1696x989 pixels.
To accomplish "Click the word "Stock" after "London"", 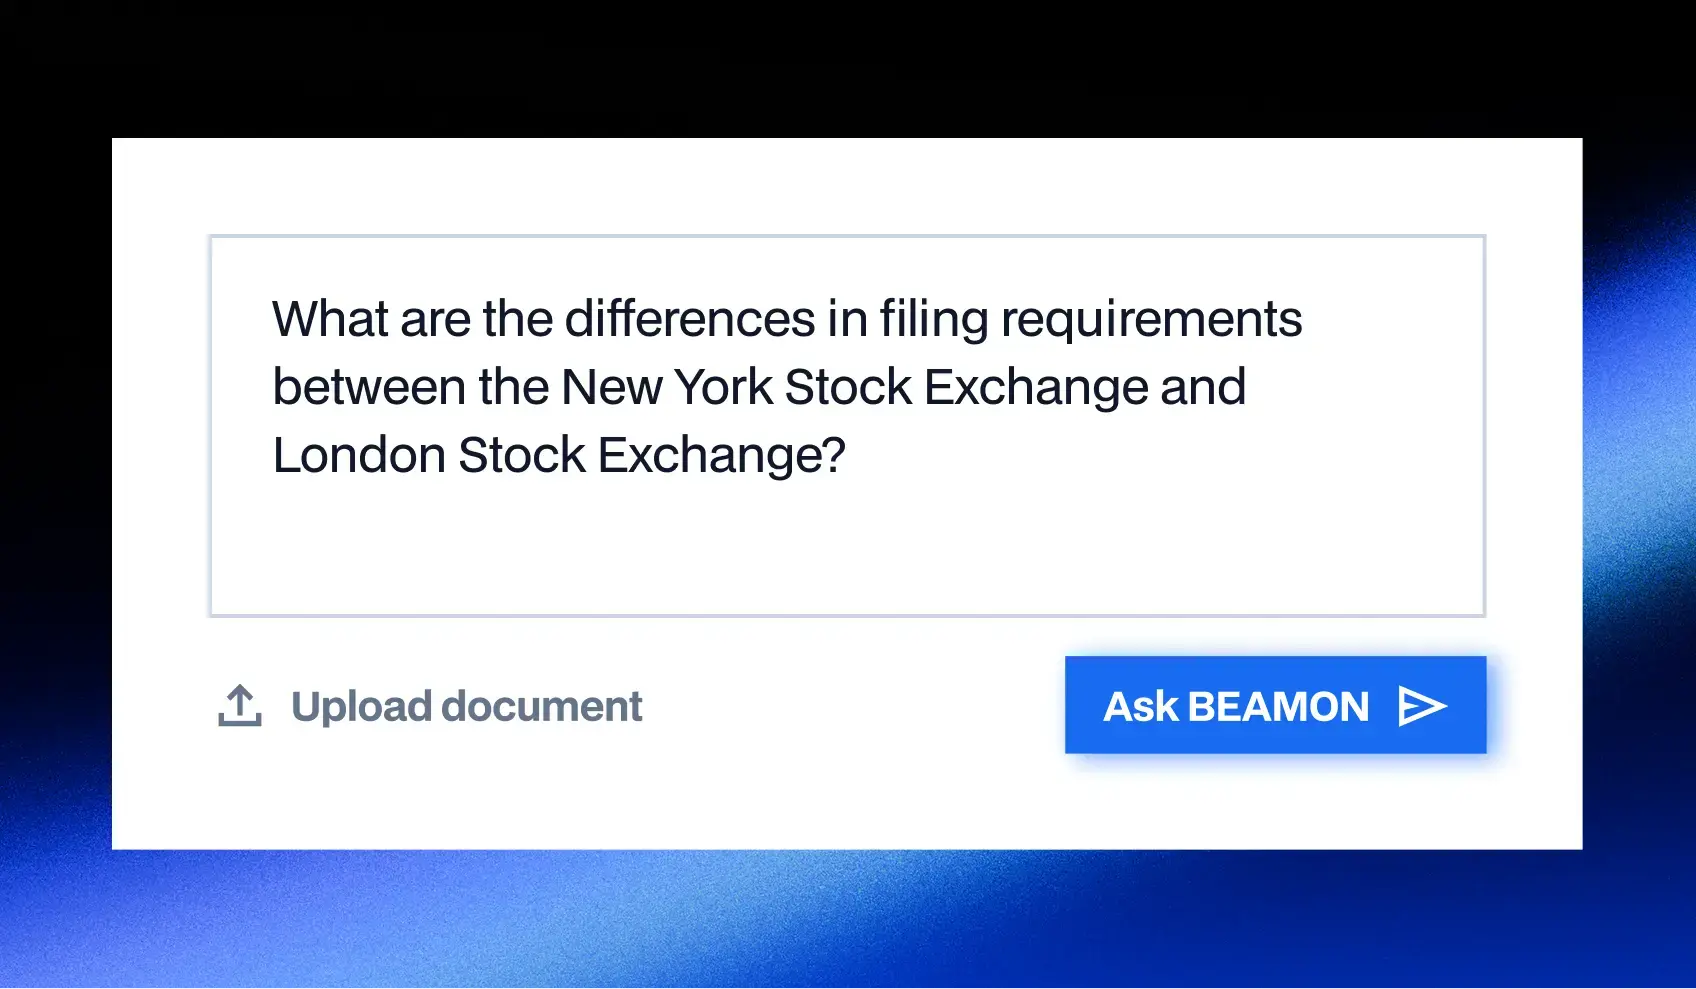I will (x=522, y=455).
